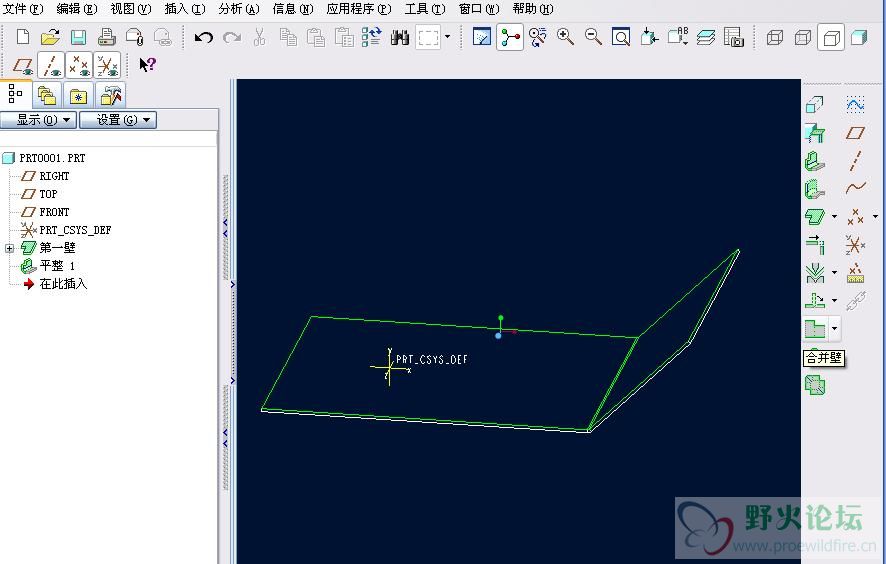Create a coordinate system from the right toolbar

855,245
